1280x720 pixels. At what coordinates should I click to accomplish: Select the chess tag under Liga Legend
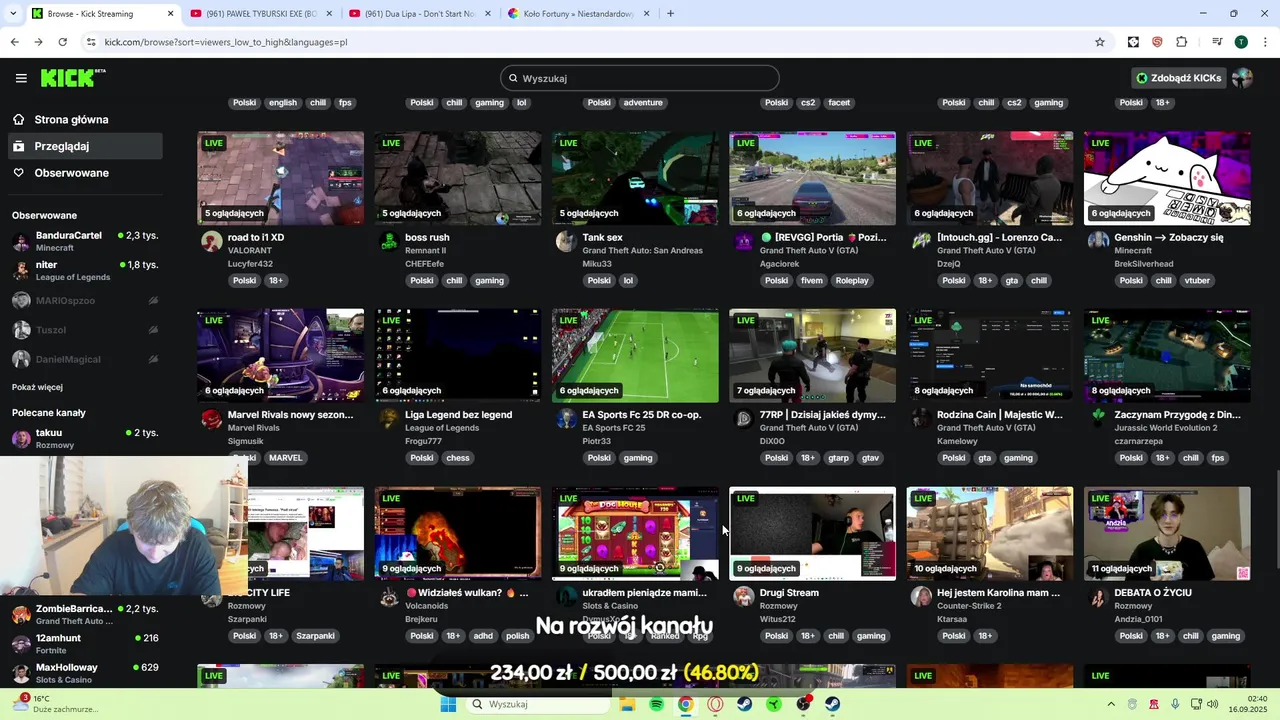(x=458, y=458)
